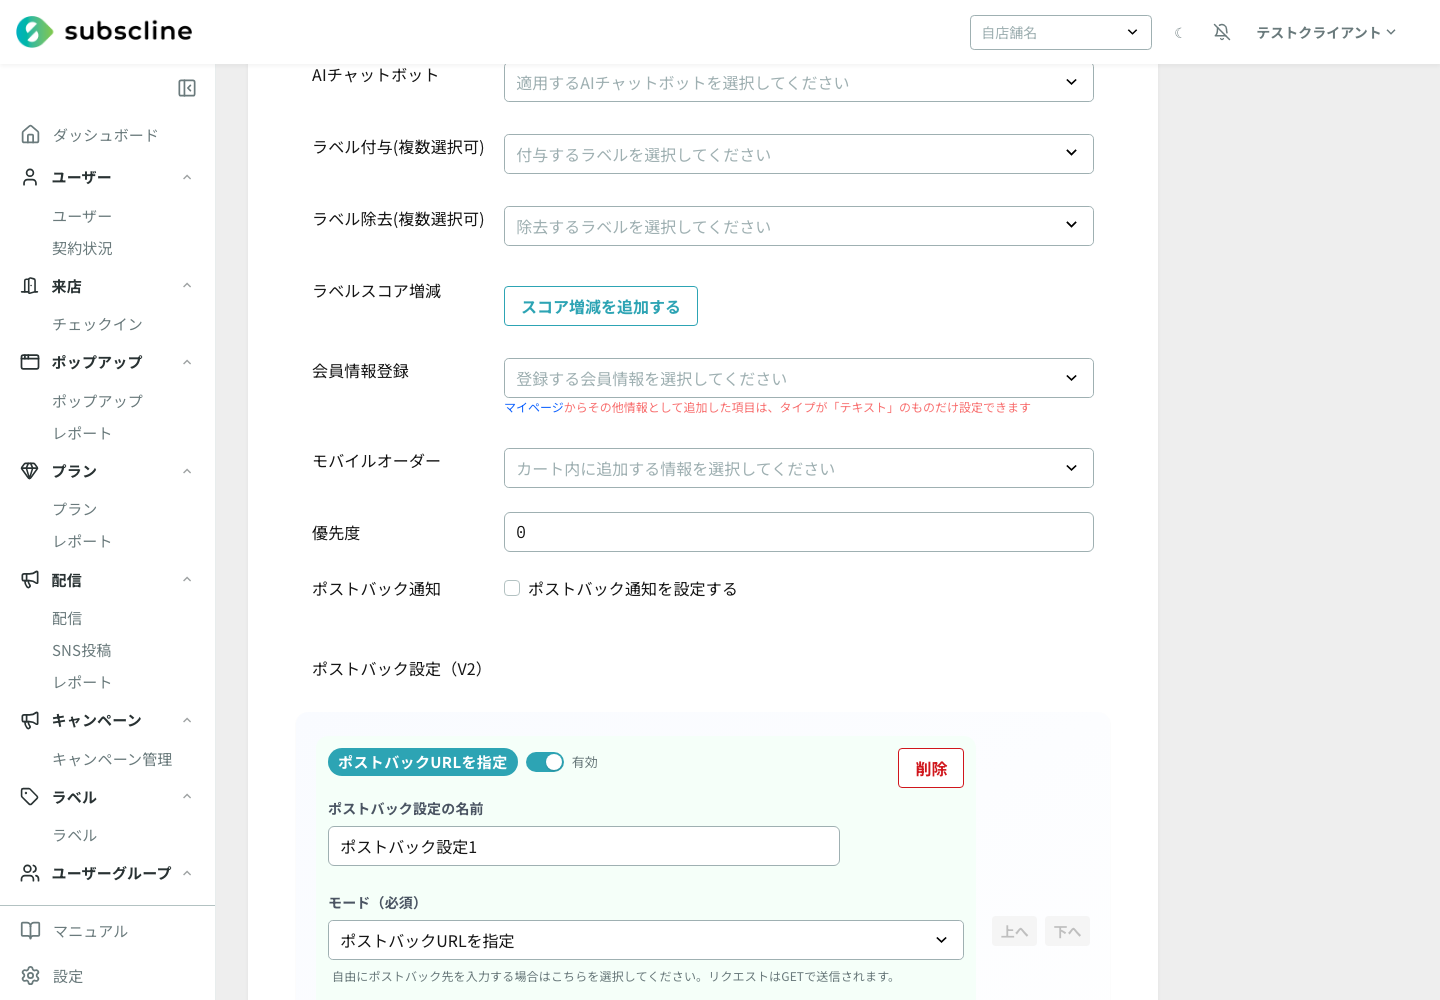Open SNS投稿 in the sidebar
Image resolution: width=1440 pixels, height=1000 pixels.
tap(82, 650)
